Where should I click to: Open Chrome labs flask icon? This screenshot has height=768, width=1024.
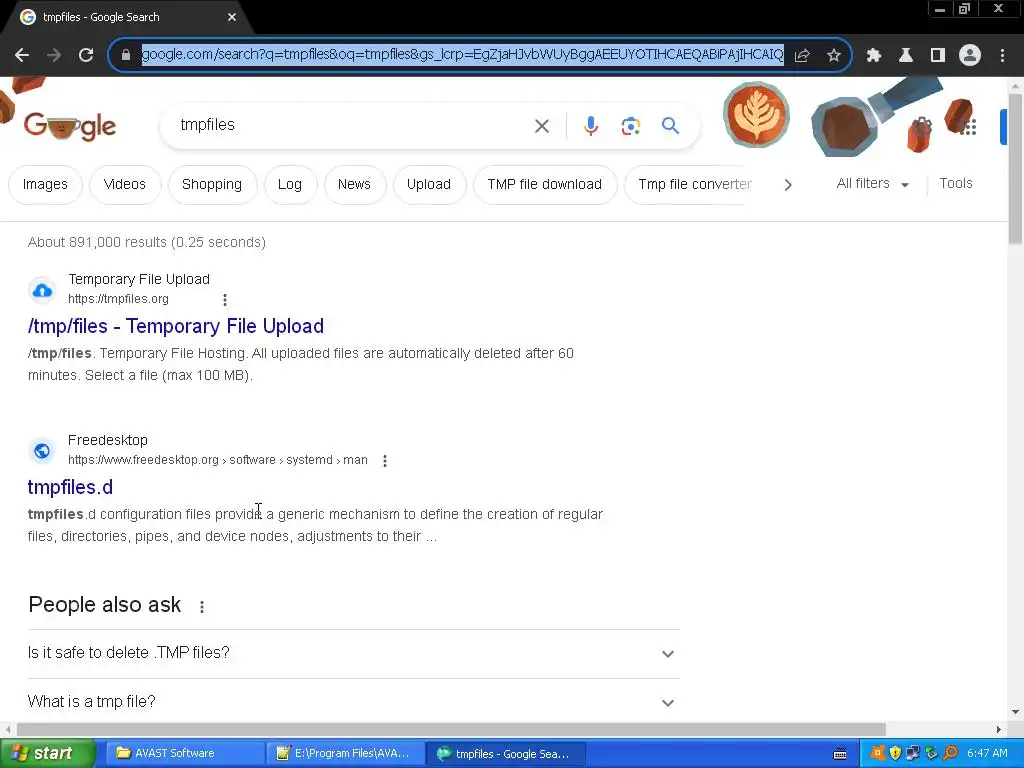pos(906,55)
